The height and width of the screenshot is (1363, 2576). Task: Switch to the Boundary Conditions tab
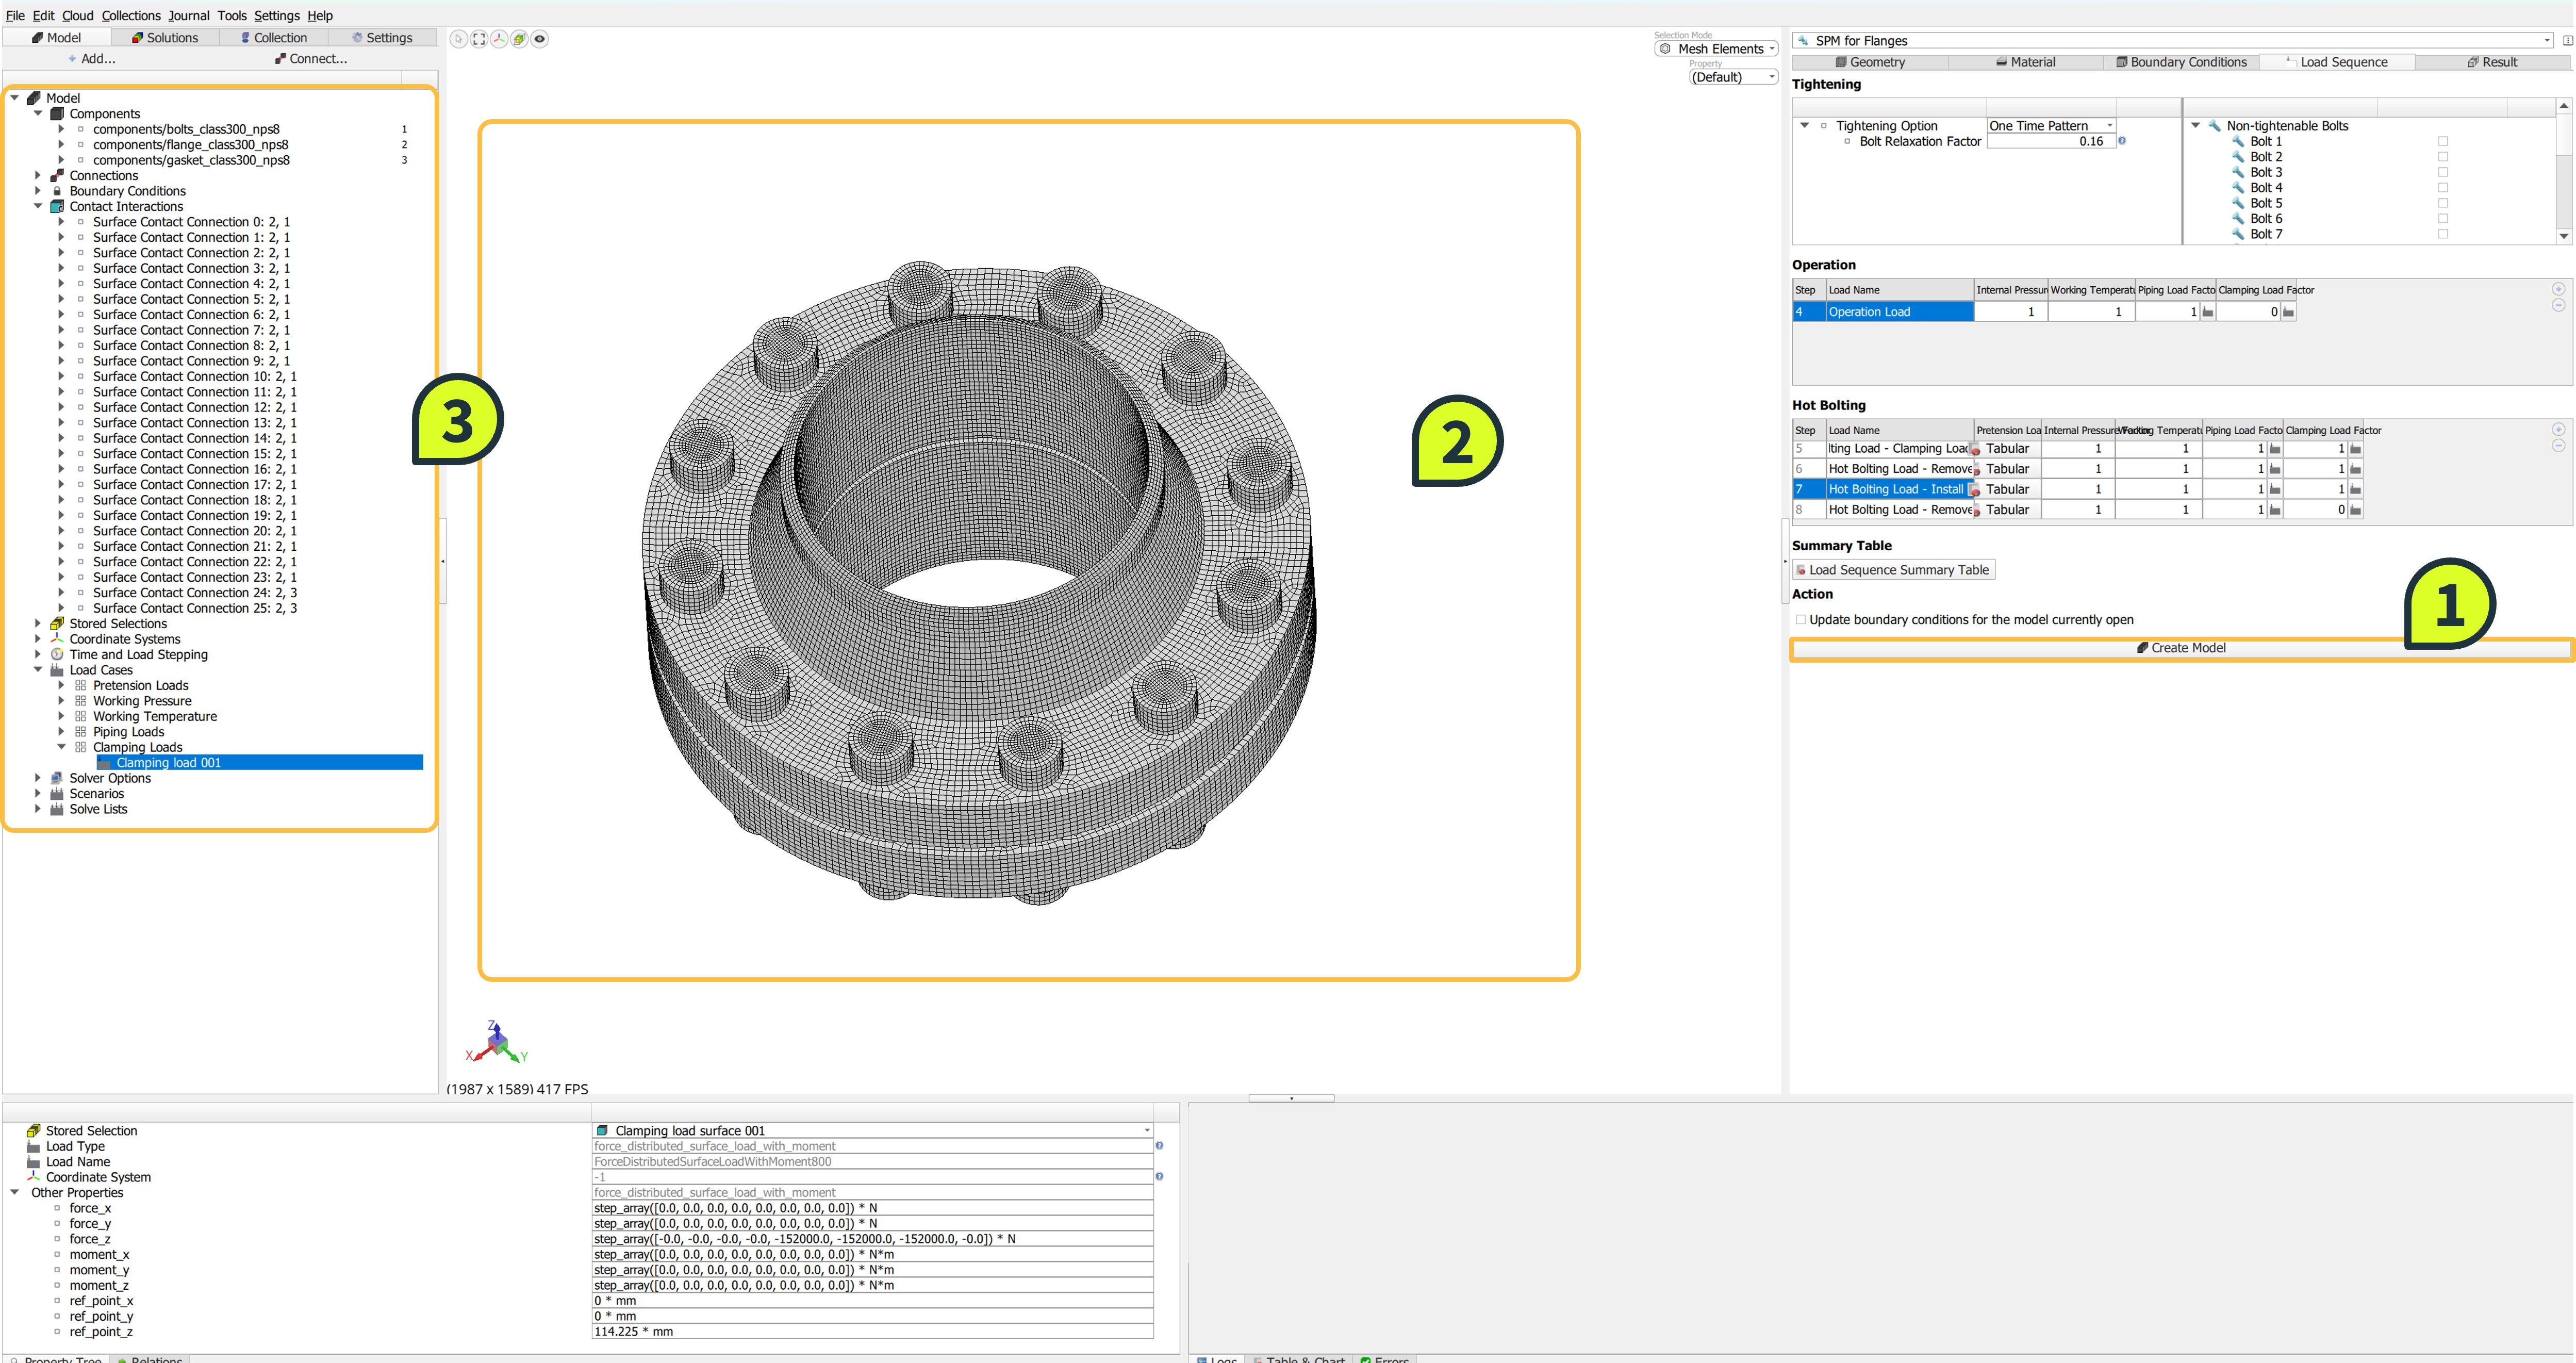point(2181,62)
